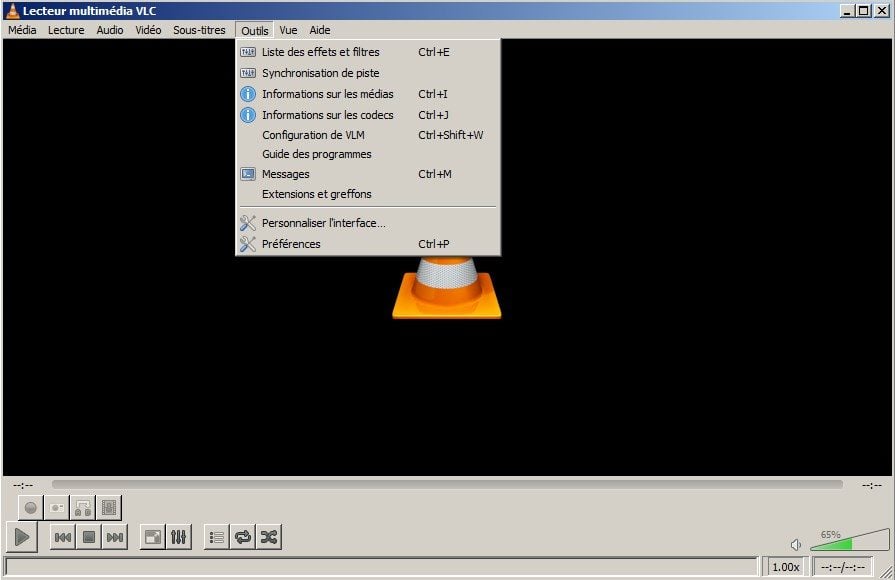Open the Sous-titres menu
Viewport: 895px width, 580px height.
click(x=199, y=30)
